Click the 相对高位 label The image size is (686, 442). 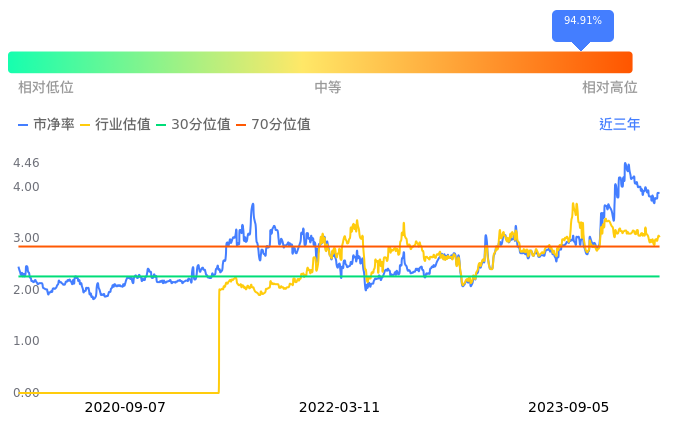610,88
